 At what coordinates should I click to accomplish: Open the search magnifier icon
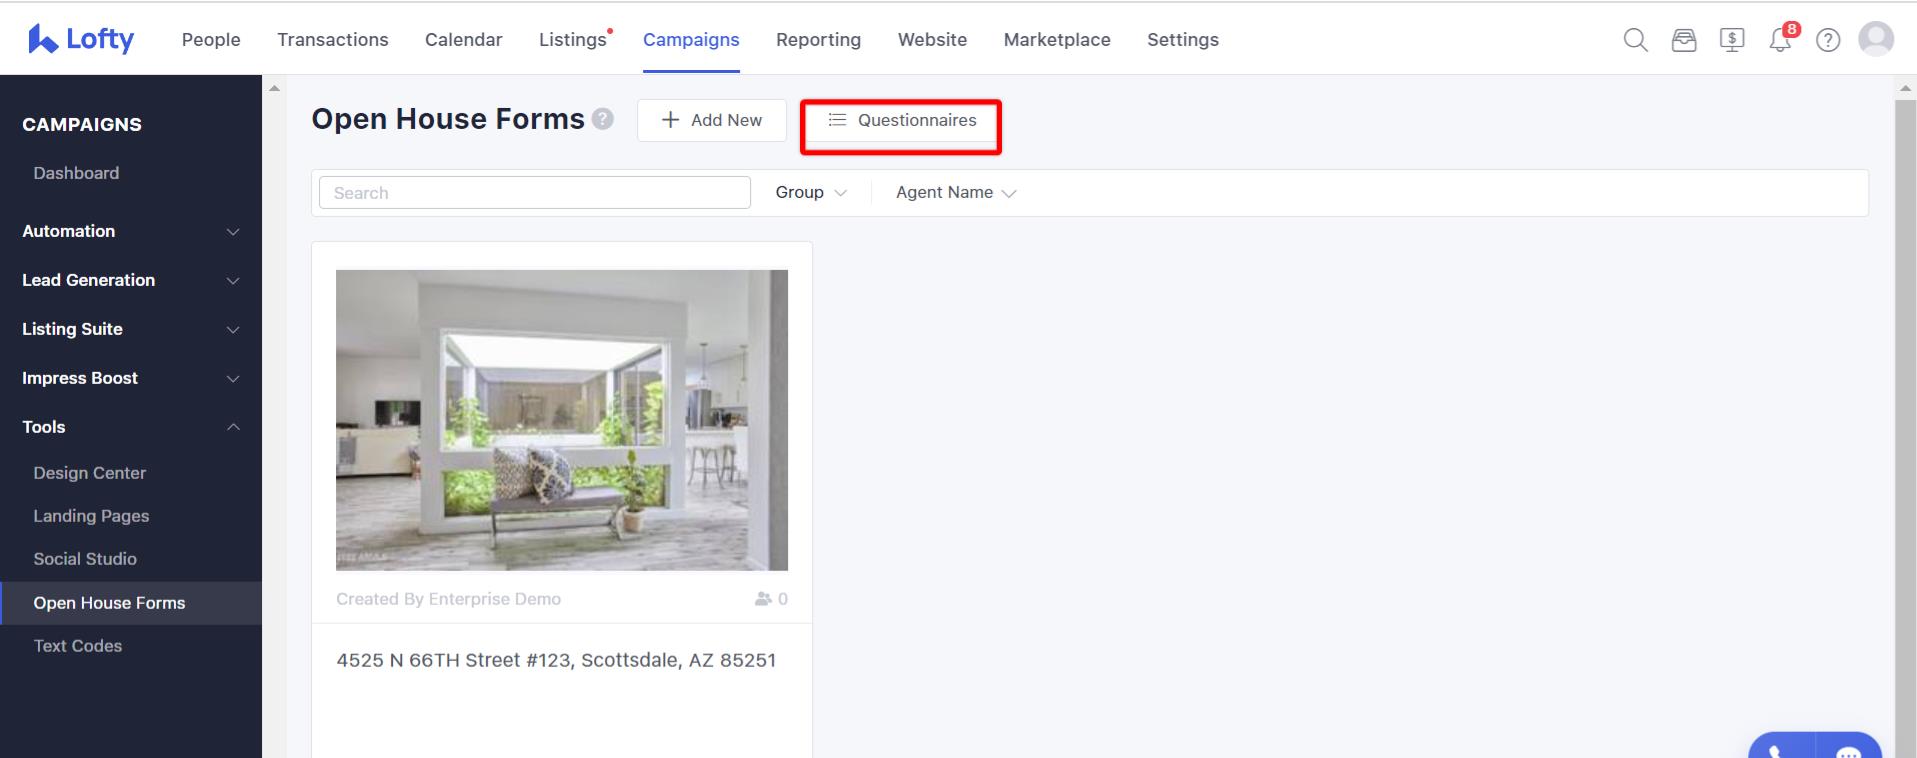pyautogui.click(x=1635, y=40)
